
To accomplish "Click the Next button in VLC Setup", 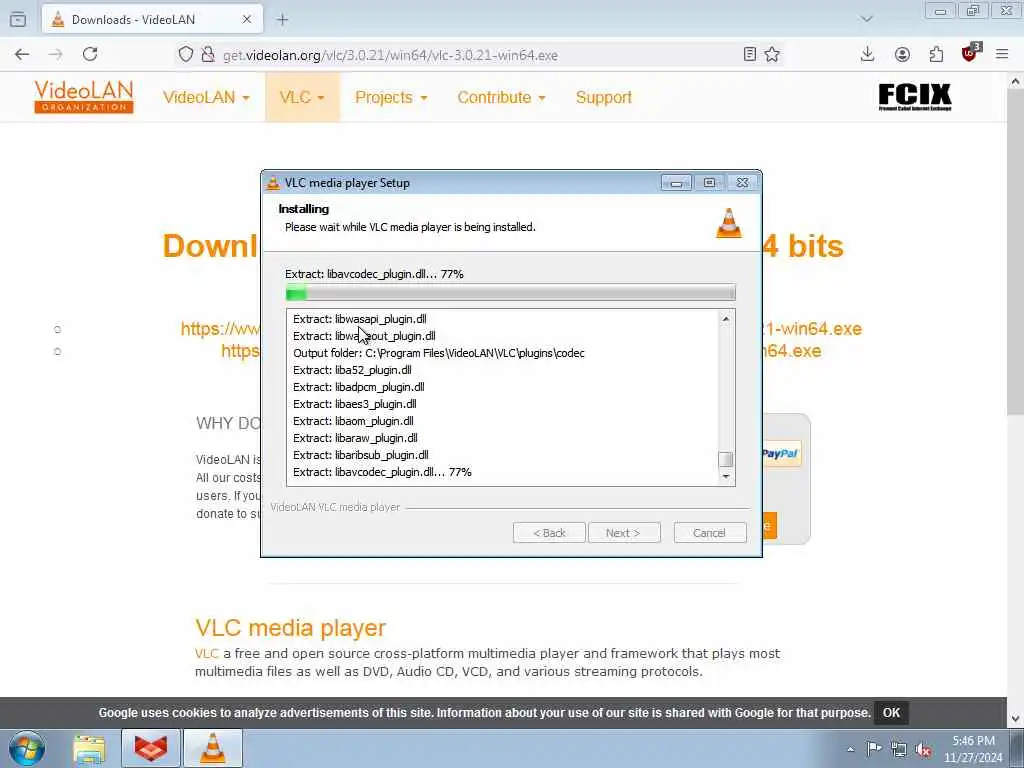I will (624, 533).
